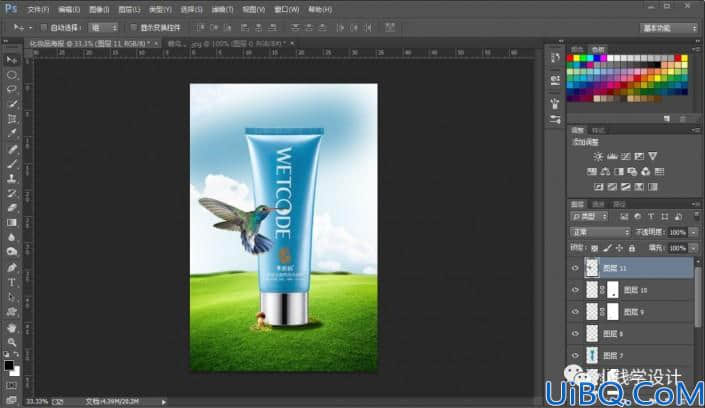Add an Invert adjustment layer

(x=598, y=187)
